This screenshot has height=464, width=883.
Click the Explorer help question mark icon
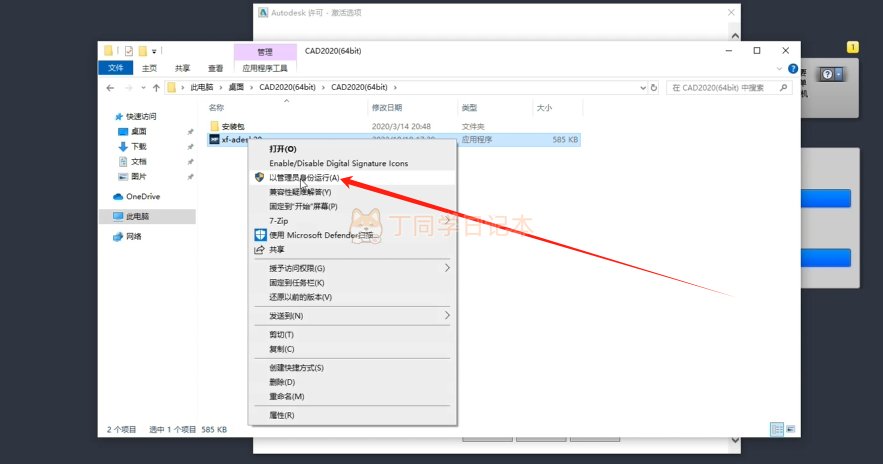pos(793,69)
